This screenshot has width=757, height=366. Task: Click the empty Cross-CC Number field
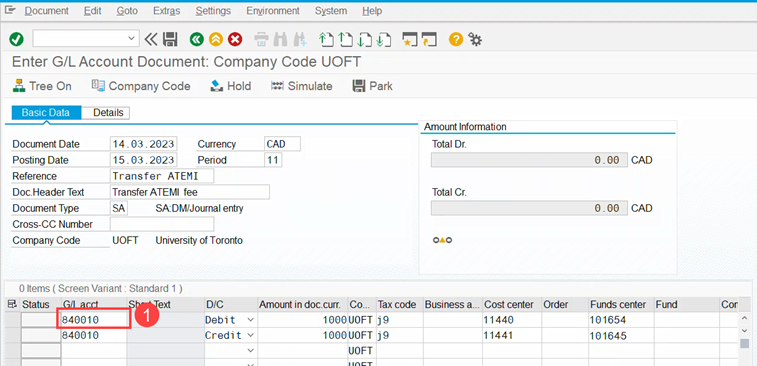(x=162, y=224)
